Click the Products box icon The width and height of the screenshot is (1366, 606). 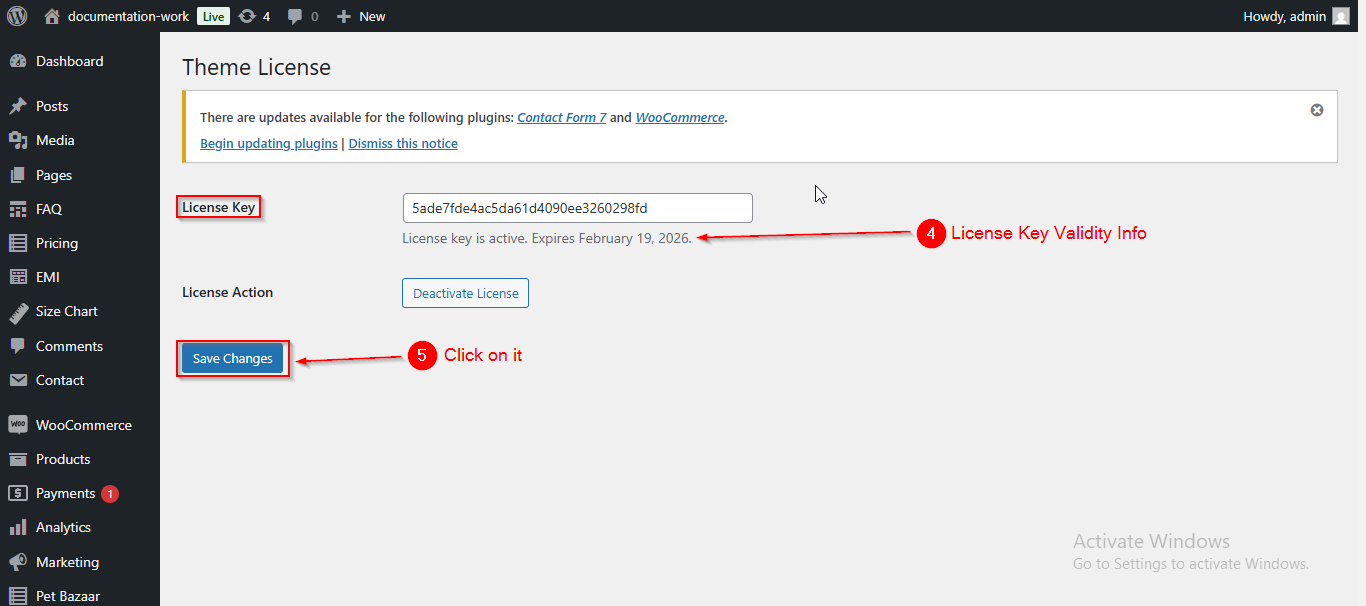click(x=18, y=459)
